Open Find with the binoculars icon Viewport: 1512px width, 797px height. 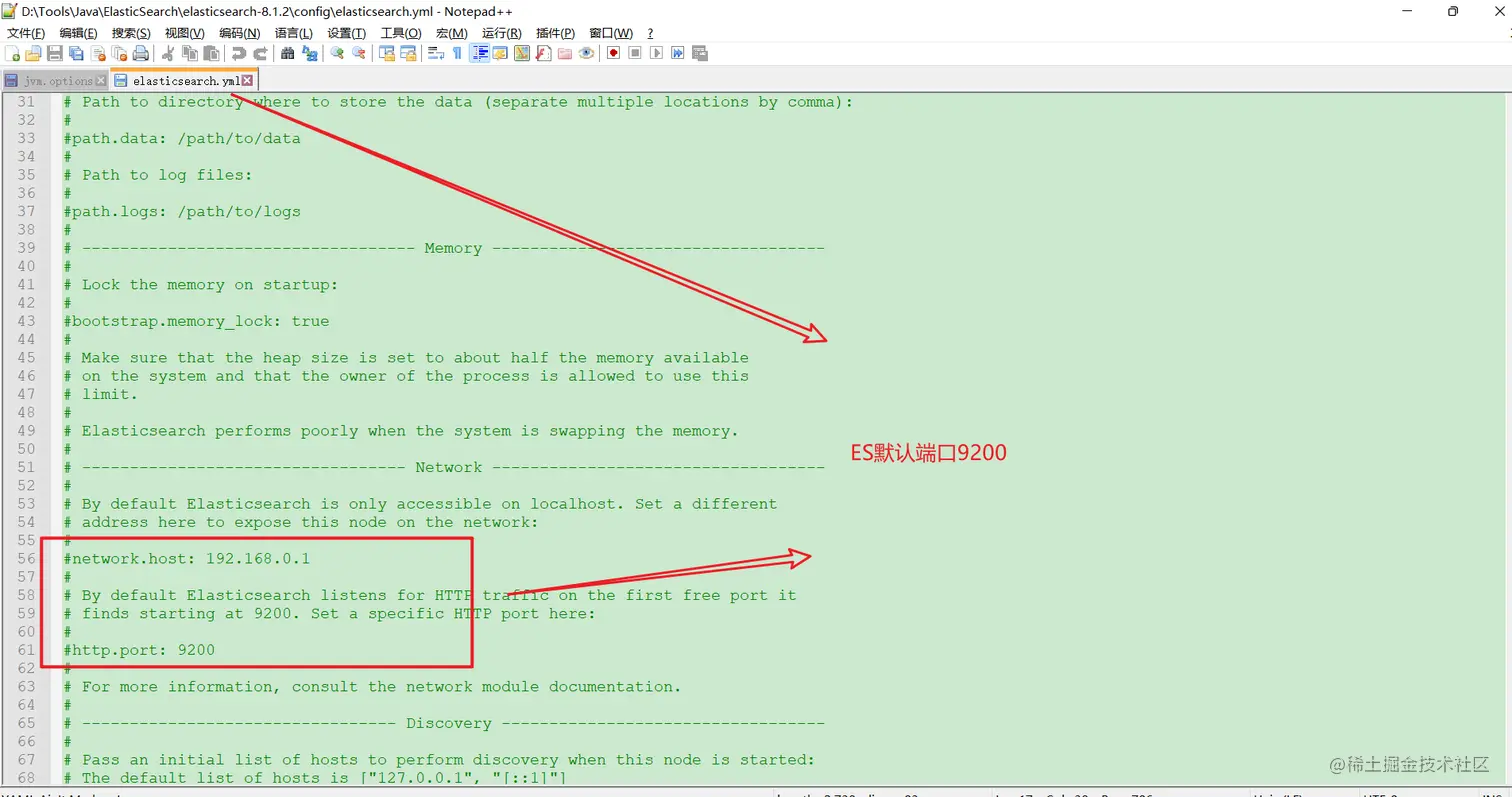click(287, 53)
